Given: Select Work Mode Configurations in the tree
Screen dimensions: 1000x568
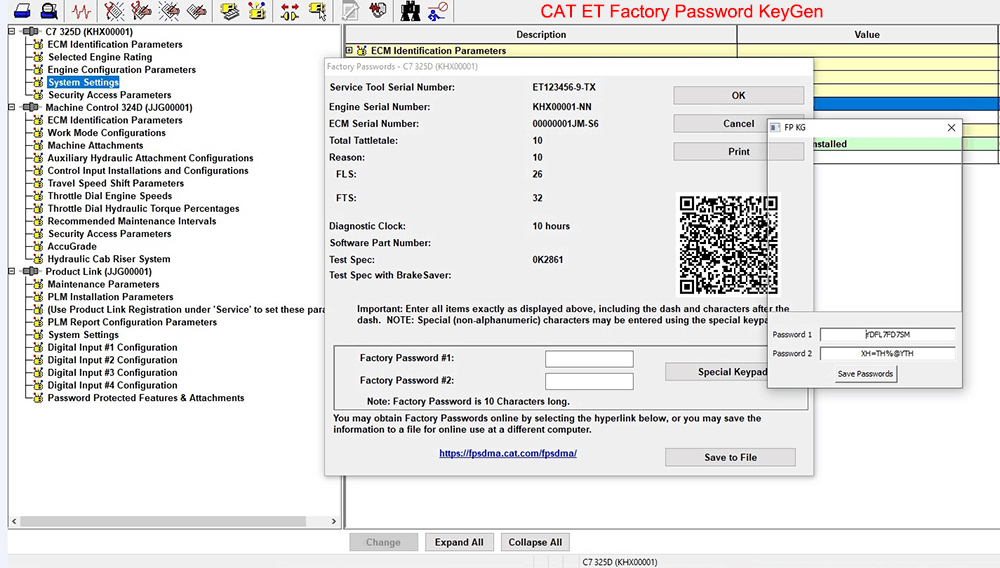Looking at the screenshot, I should [x=107, y=133].
